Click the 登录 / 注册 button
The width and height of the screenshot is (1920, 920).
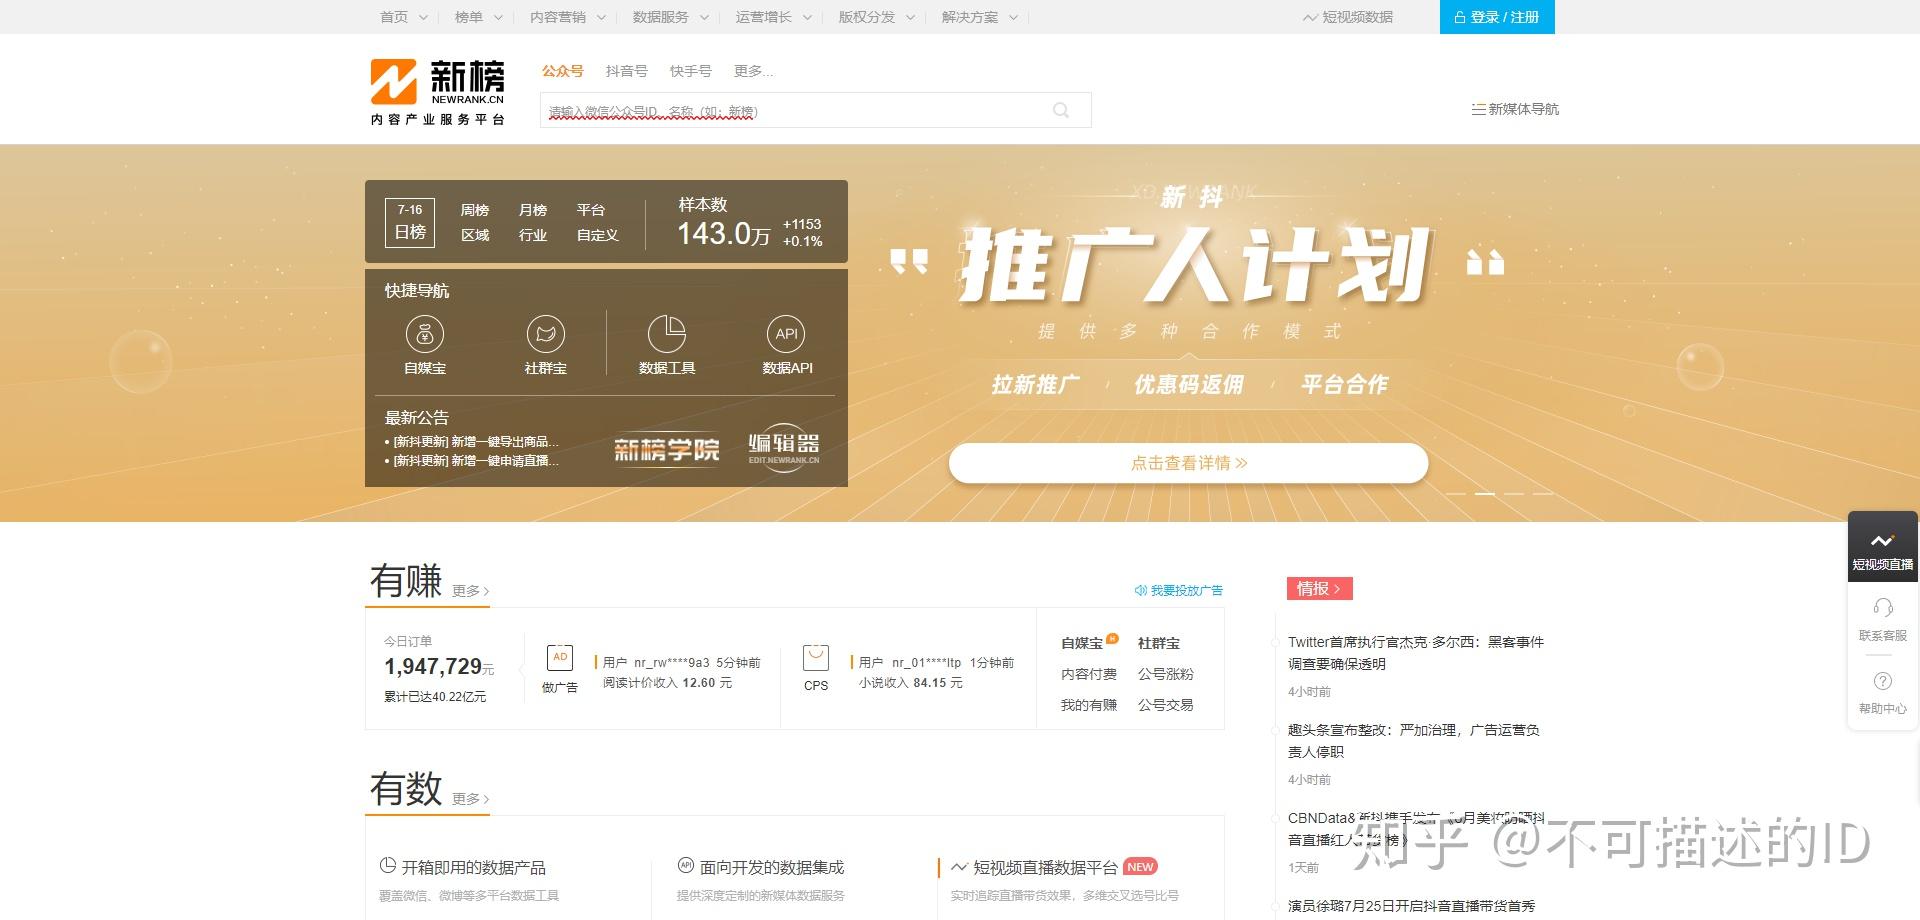coord(1497,17)
